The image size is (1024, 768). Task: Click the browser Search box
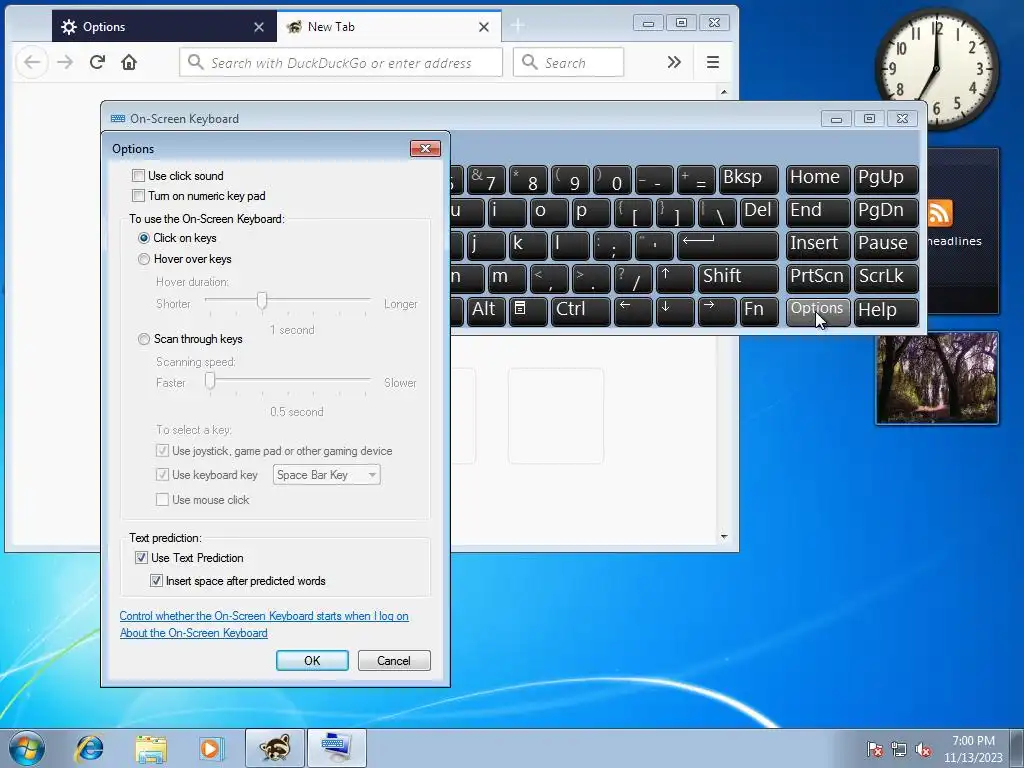[568, 63]
